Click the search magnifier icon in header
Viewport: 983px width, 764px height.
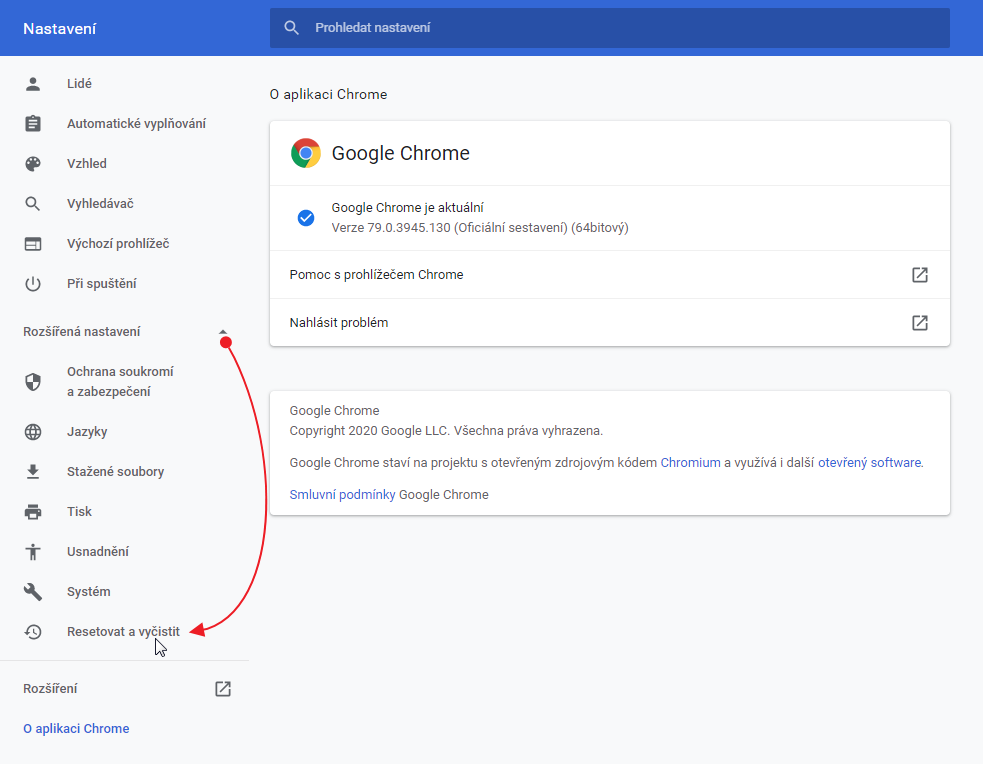(x=292, y=28)
